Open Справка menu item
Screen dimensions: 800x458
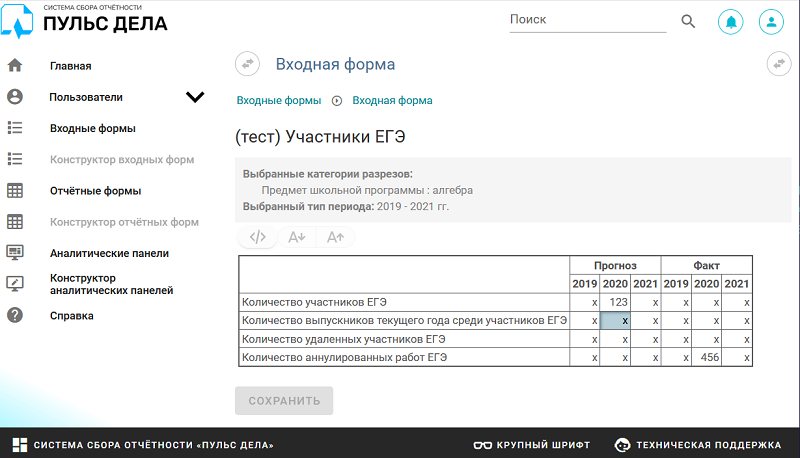[x=71, y=316]
